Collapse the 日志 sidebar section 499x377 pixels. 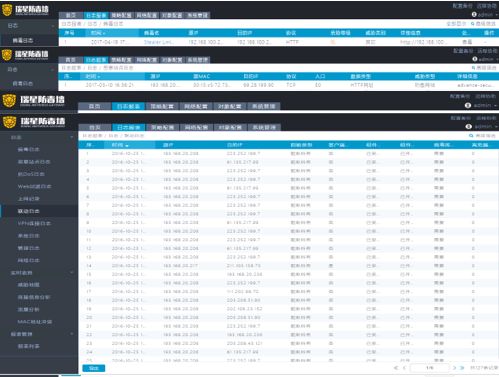(72, 137)
